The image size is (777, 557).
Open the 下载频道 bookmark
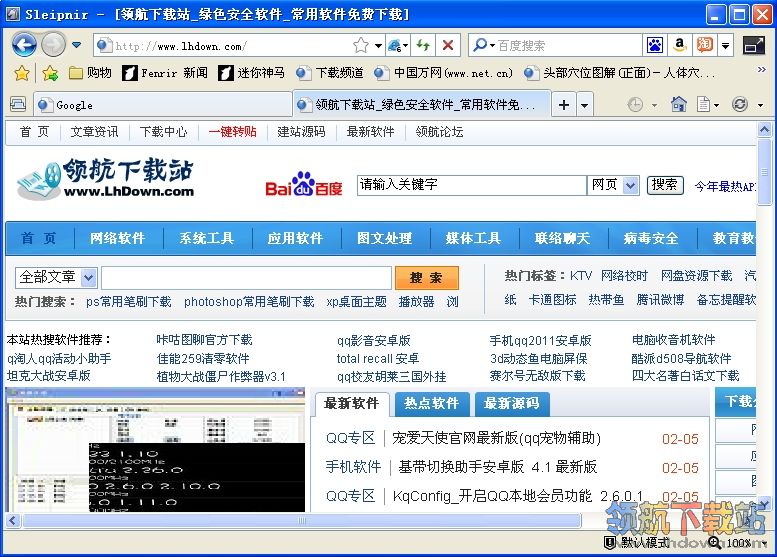pyautogui.click(x=330, y=73)
